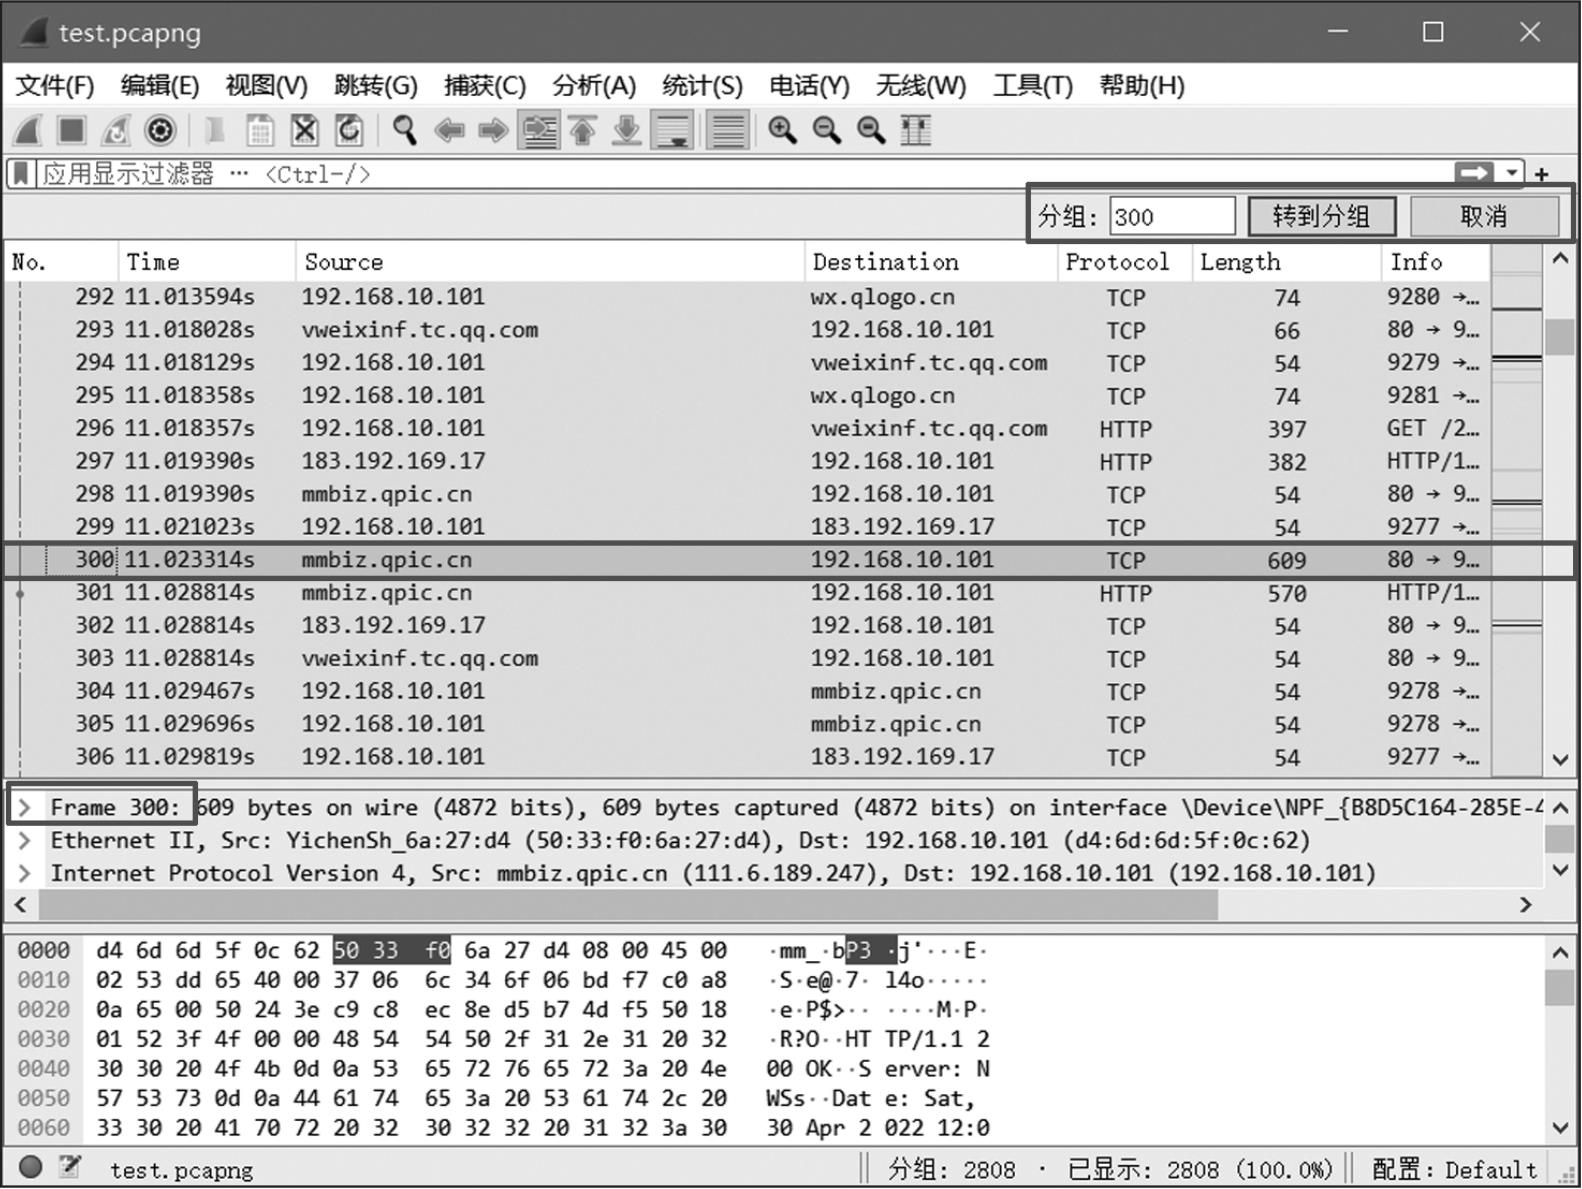Expand the Frame 300 details tree
This screenshot has height=1189, width=1582.
click(25, 807)
